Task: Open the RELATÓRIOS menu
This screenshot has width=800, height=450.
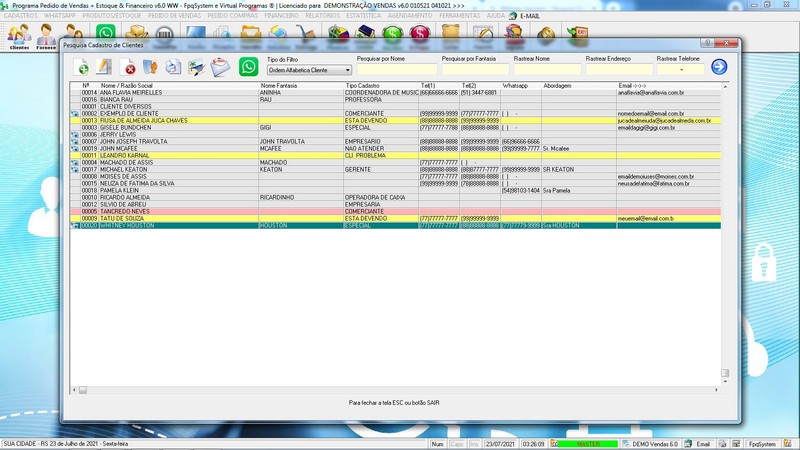Action: [322, 16]
